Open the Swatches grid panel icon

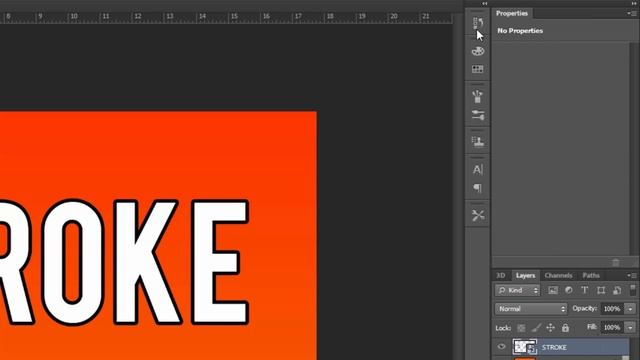[478, 69]
